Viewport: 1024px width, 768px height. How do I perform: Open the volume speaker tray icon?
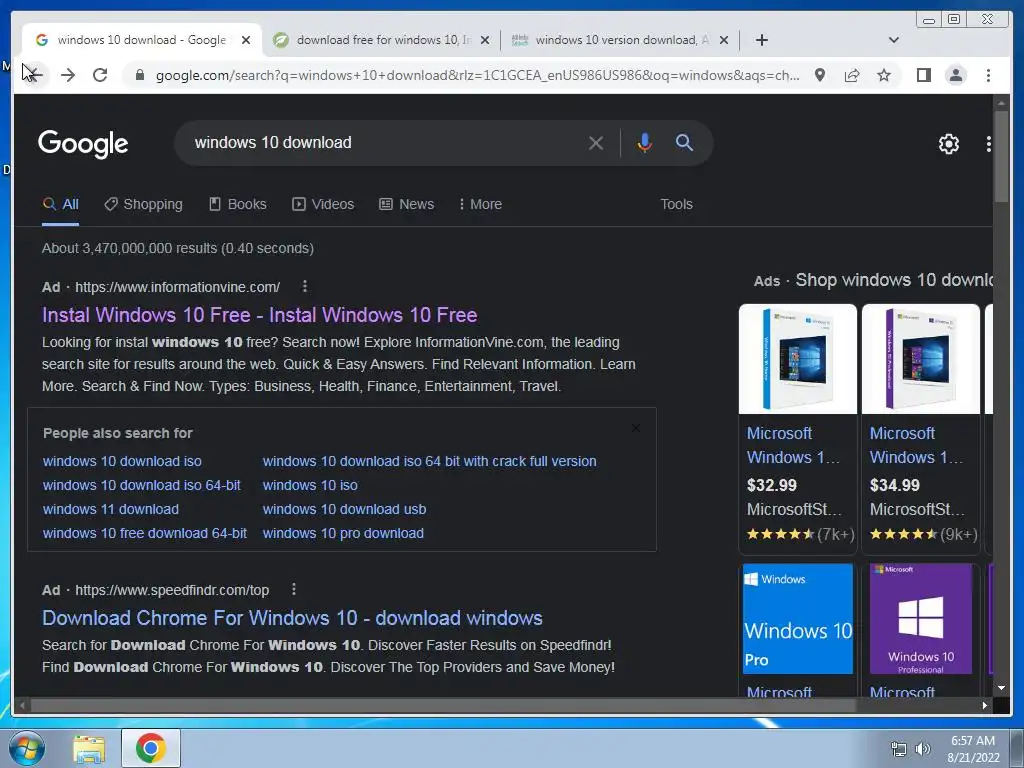click(922, 749)
